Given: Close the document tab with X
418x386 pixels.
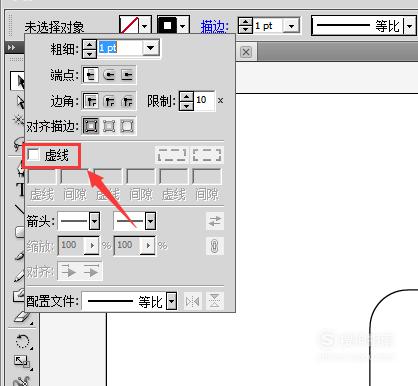Looking at the screenshot, I should [246, 52].
